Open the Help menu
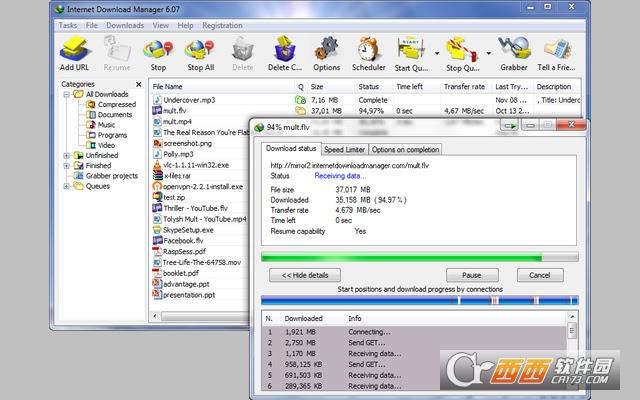This screenshot has height=400, width=640. [185, 25]
